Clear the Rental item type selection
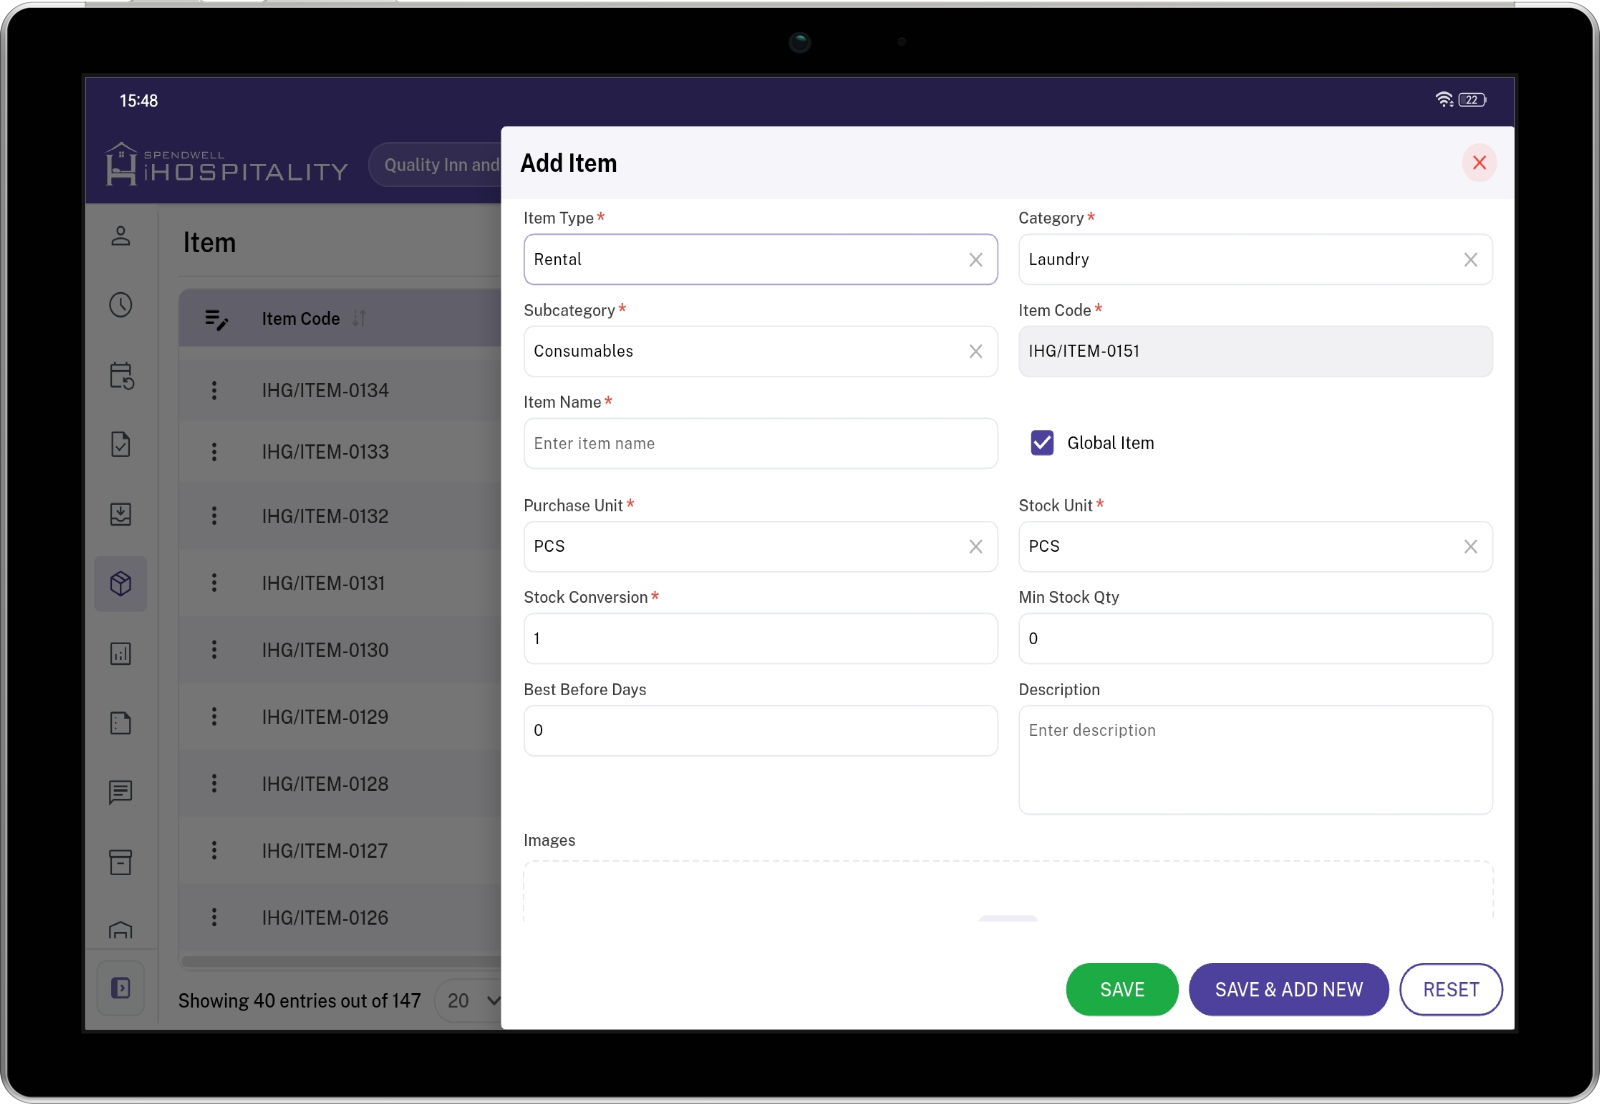This screenshot has height=1104, width=1600. (x=976, y=260)
